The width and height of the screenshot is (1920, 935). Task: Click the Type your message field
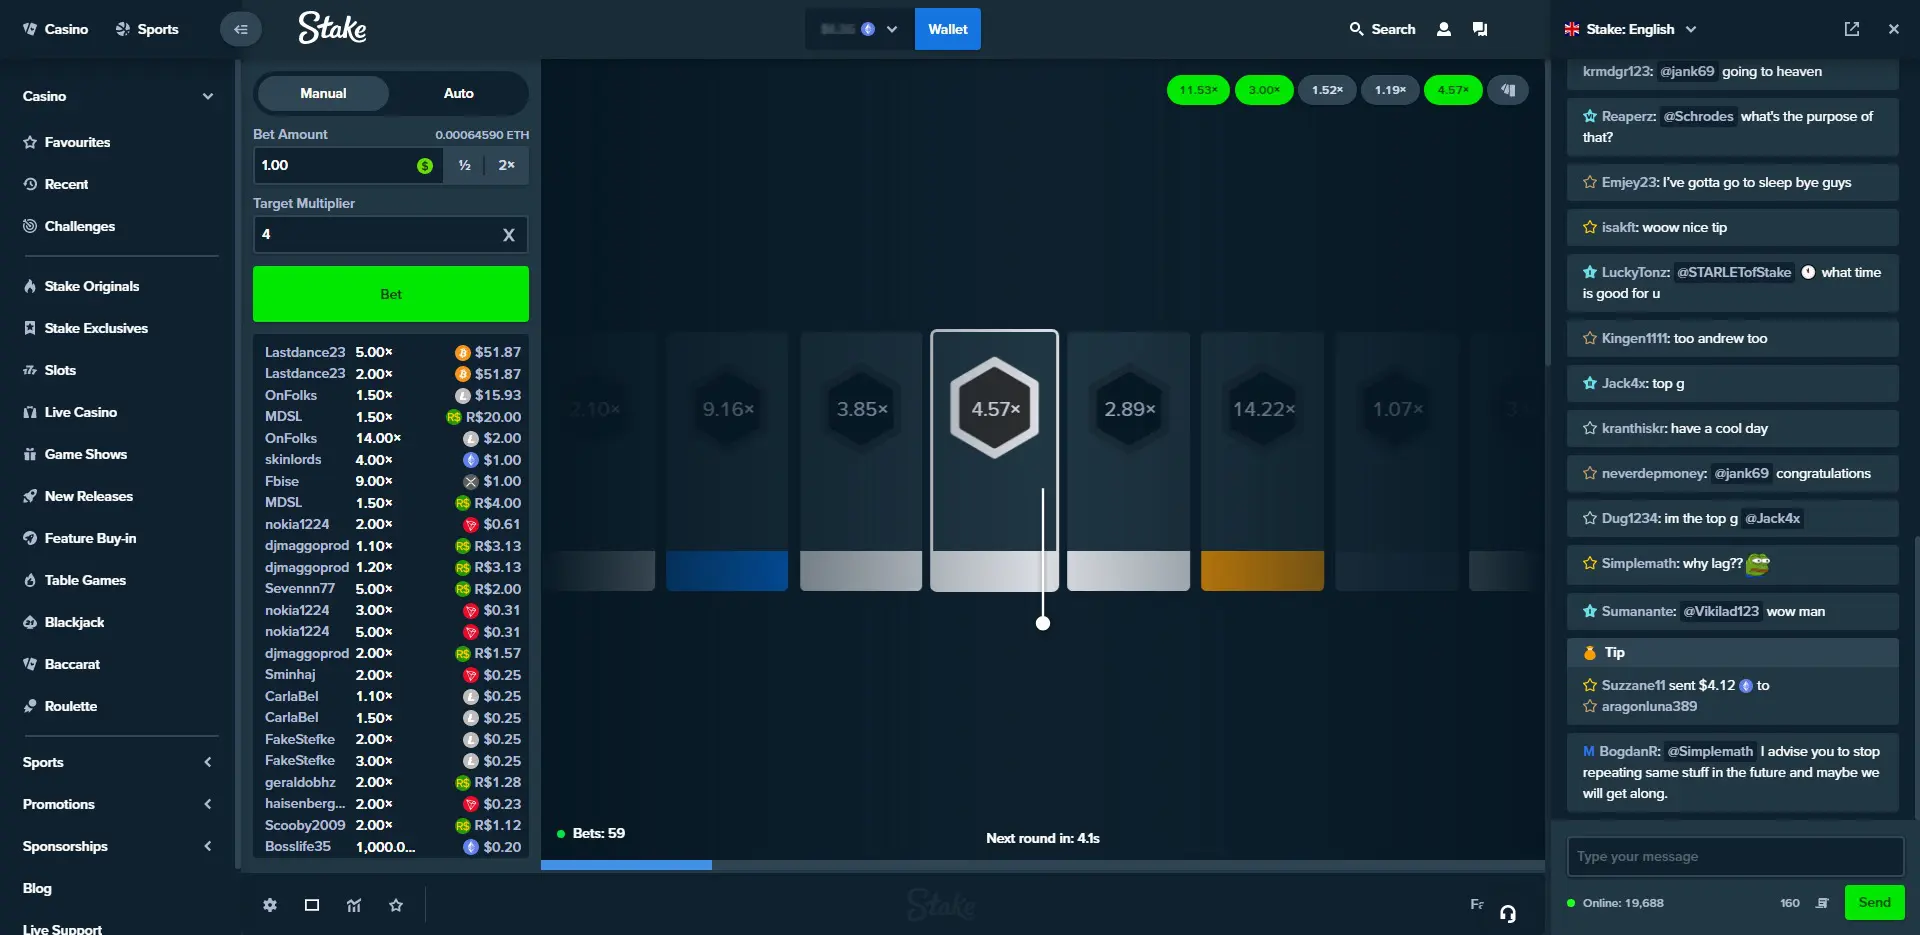click(x=1735, y=857)
